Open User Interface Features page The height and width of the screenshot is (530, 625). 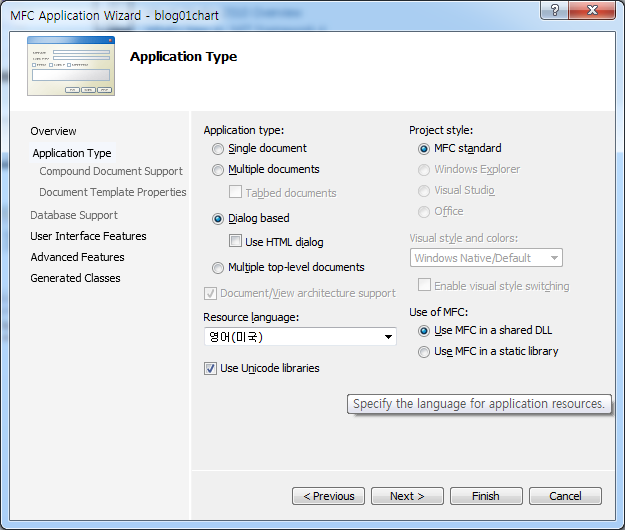pos(88,236)
